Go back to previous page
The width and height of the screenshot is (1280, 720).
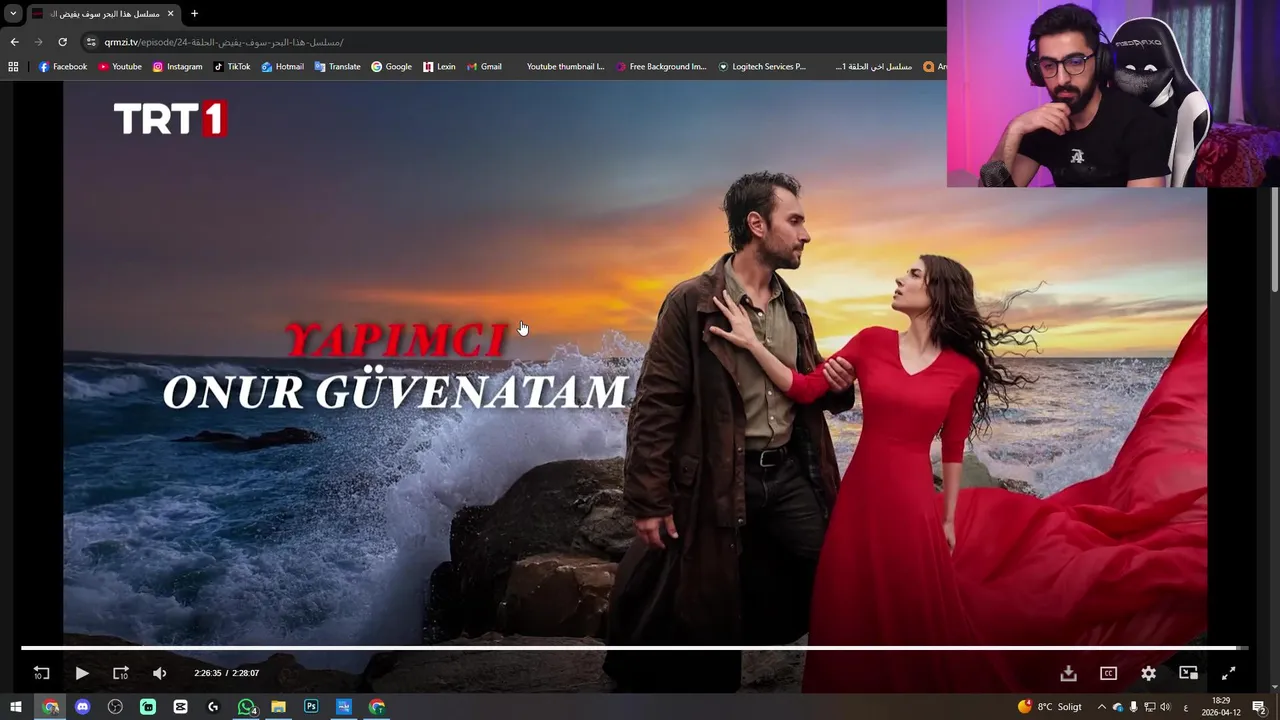point(14,42)
